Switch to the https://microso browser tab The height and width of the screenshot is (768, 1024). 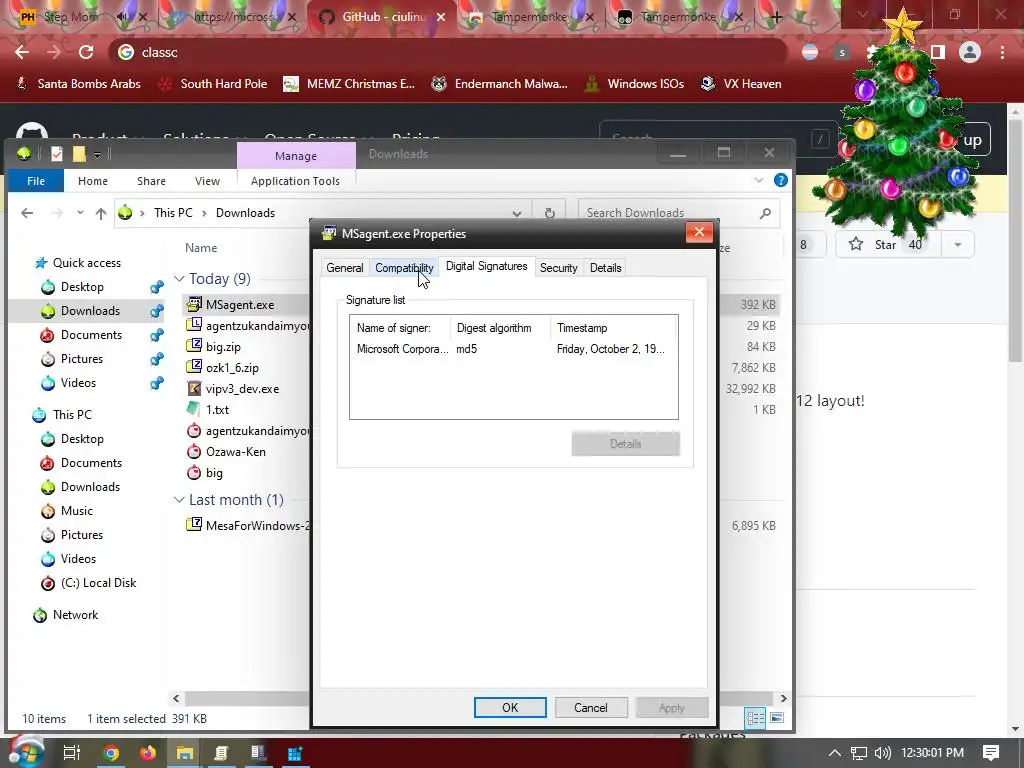click(x=233, y=17)
